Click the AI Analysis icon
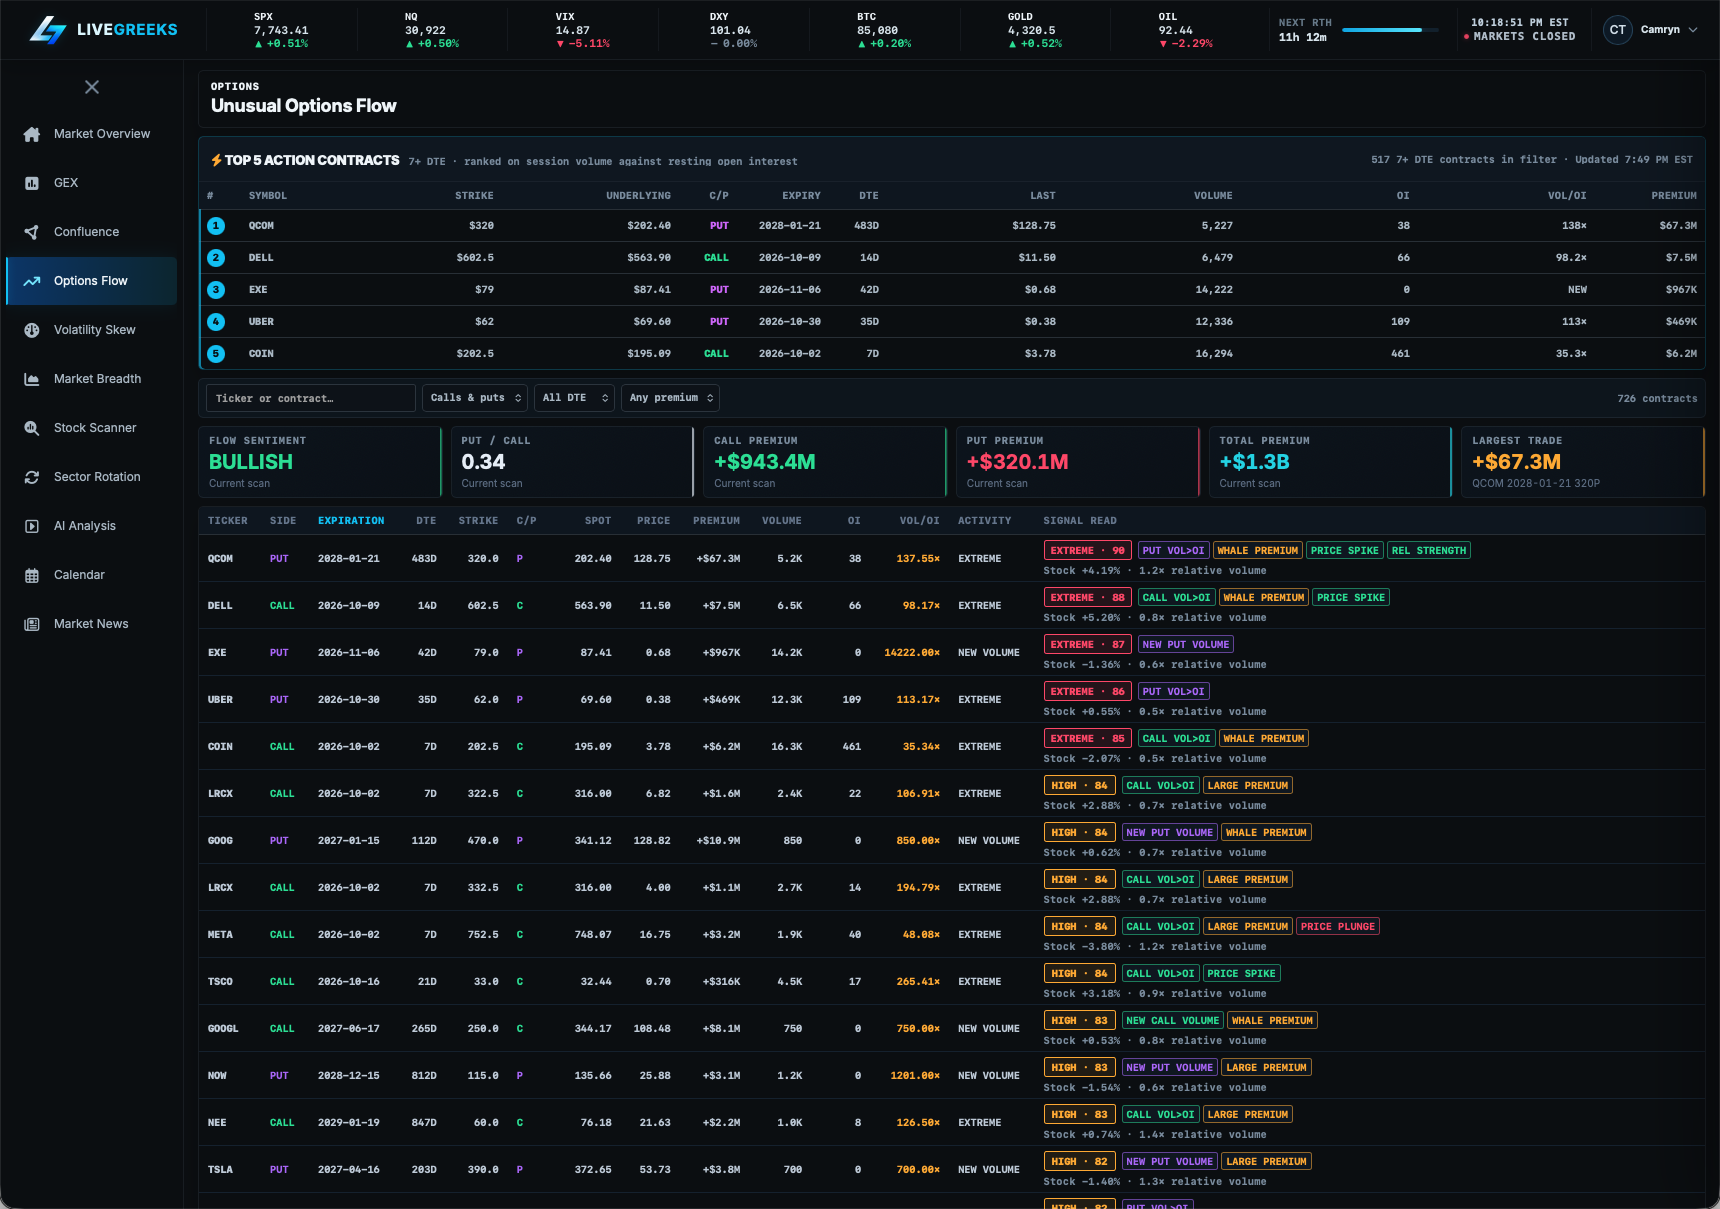This screenshot has height=1209, width=1720. (x=32, y=526)
